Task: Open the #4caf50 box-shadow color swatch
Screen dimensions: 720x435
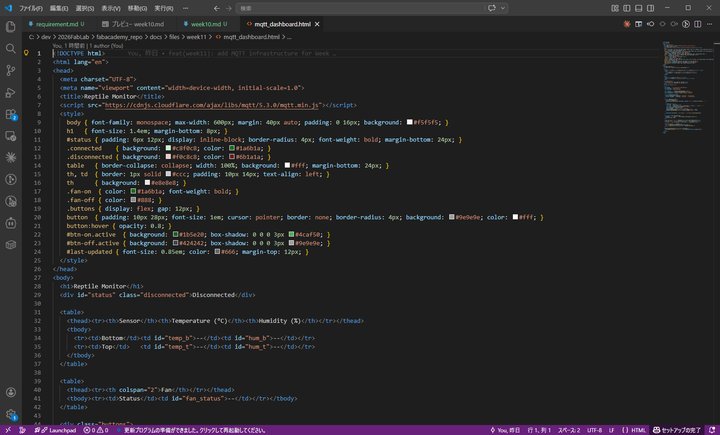Action: [291, 234]
